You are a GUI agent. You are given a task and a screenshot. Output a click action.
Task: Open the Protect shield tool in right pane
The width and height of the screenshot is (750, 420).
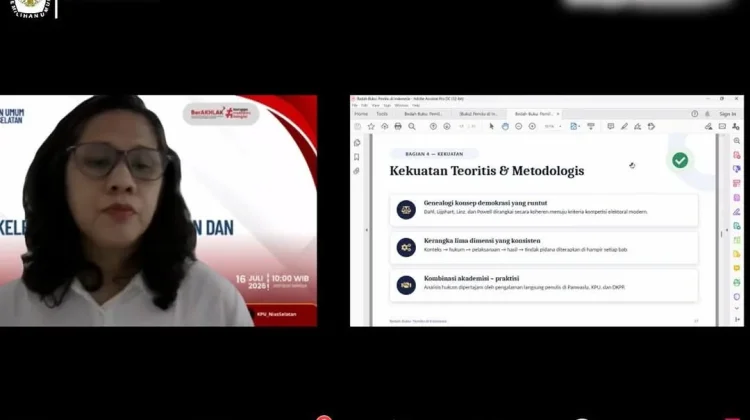[737, 297]
